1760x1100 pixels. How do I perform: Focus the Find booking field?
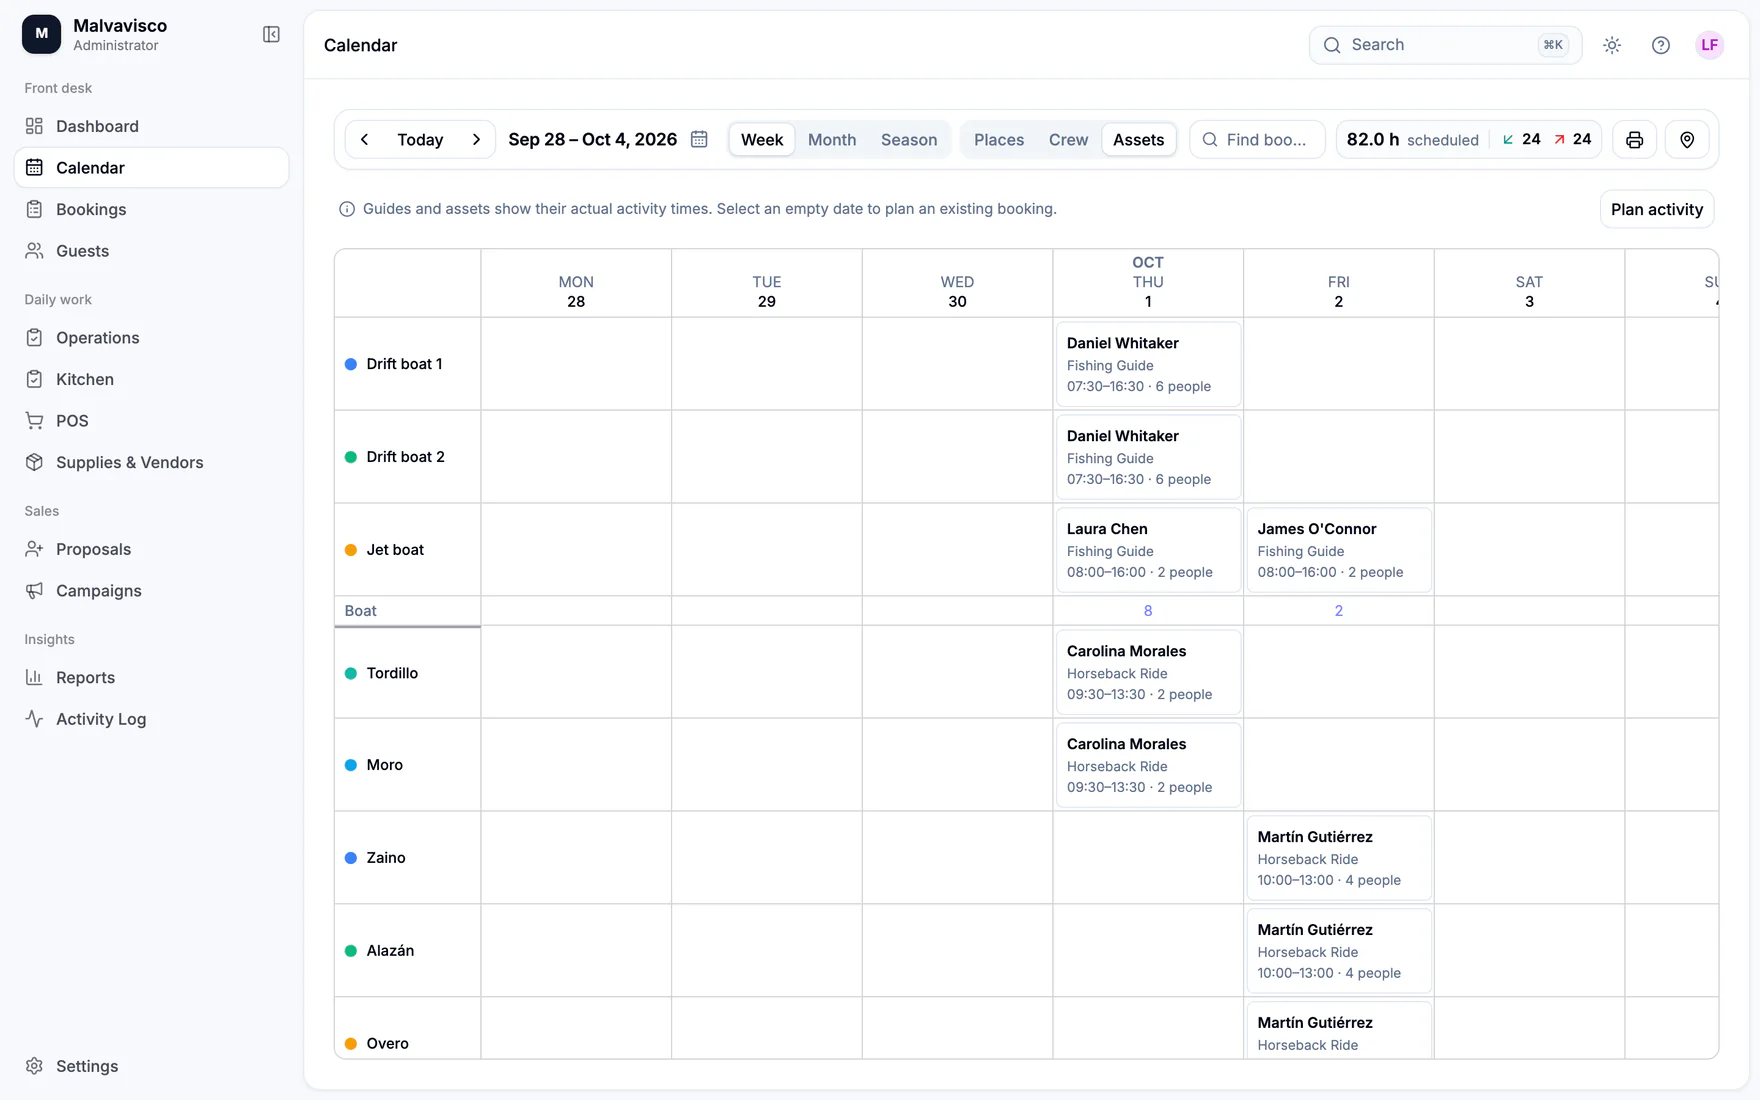click(x=1257, y=140)
